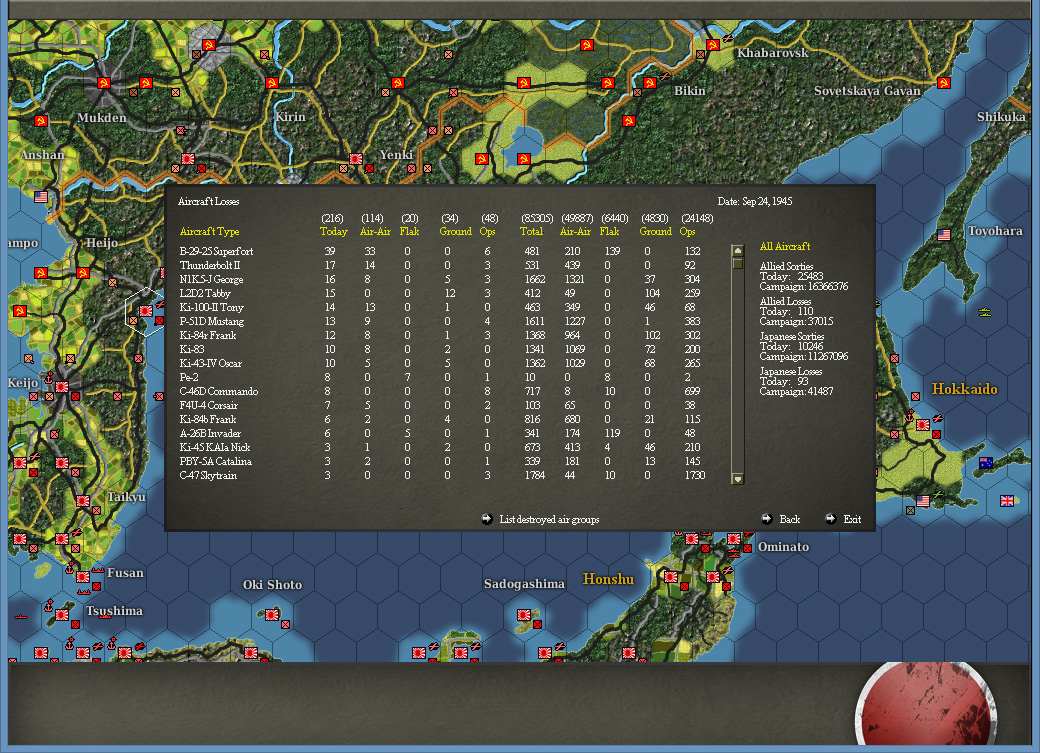Screen dimensions: 1040x753
Task: Select the US flag unit icon near Heijo
Action: pos(41,197)
